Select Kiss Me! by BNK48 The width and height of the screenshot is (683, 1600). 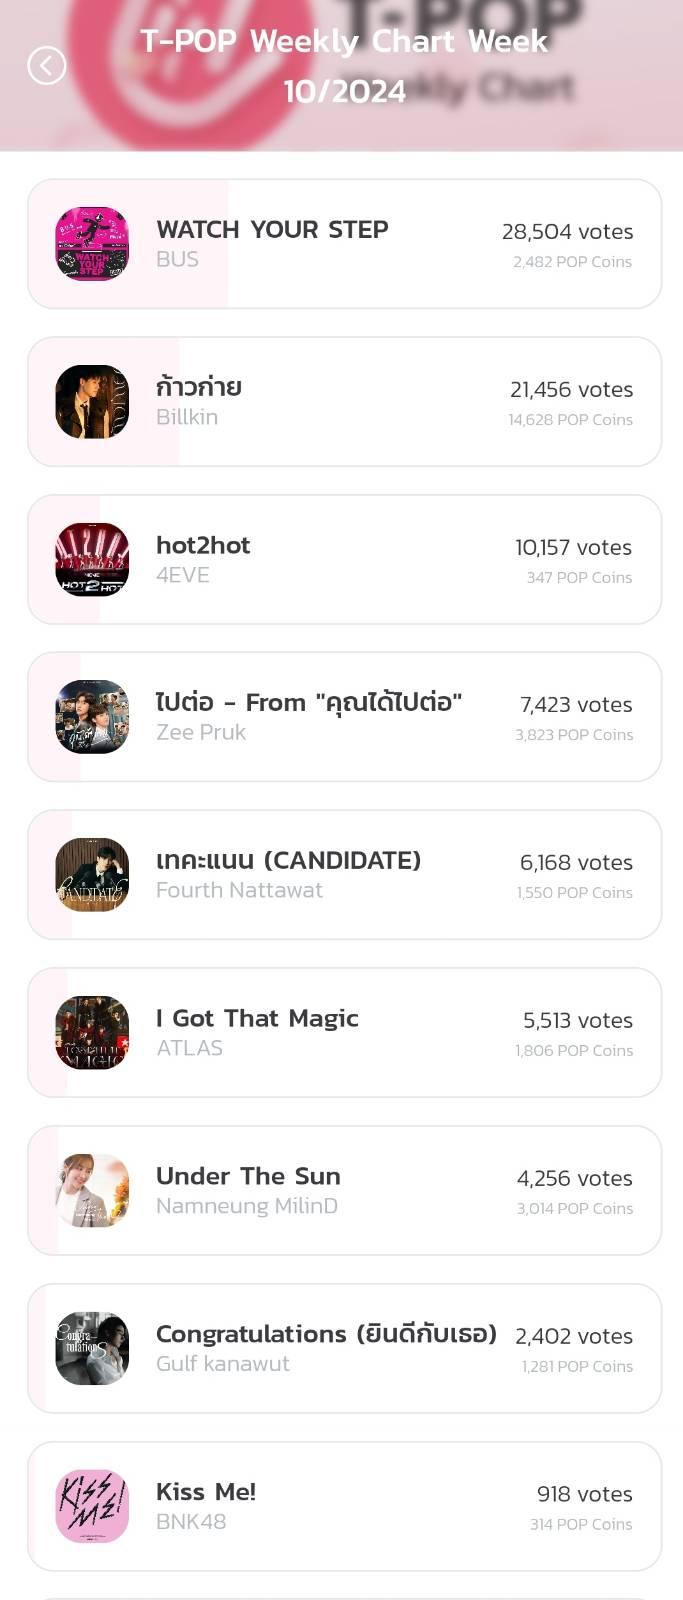coord(345,1507)
